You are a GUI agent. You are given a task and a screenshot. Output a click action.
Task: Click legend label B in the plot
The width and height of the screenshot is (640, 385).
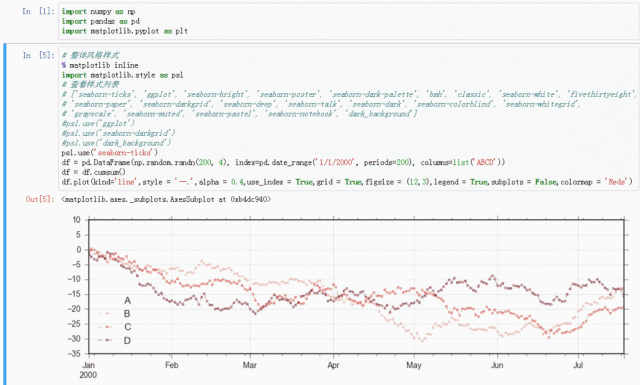point(127,314)
